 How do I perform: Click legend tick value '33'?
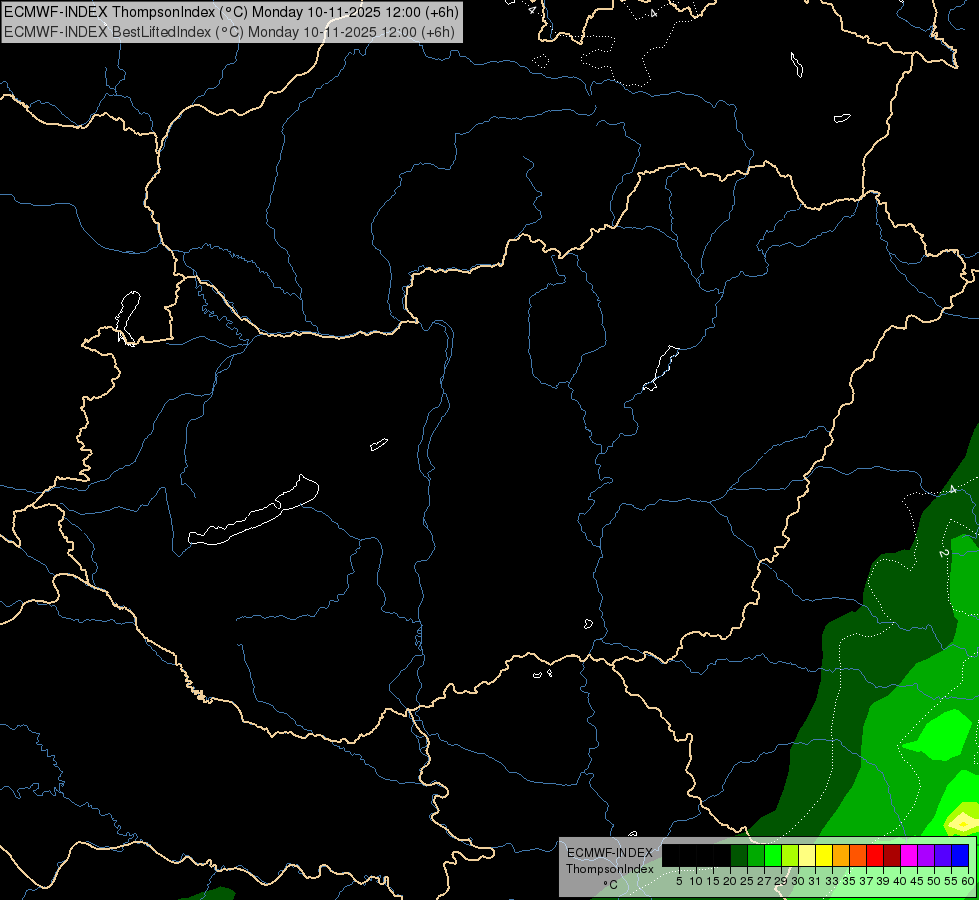point(832,881)
